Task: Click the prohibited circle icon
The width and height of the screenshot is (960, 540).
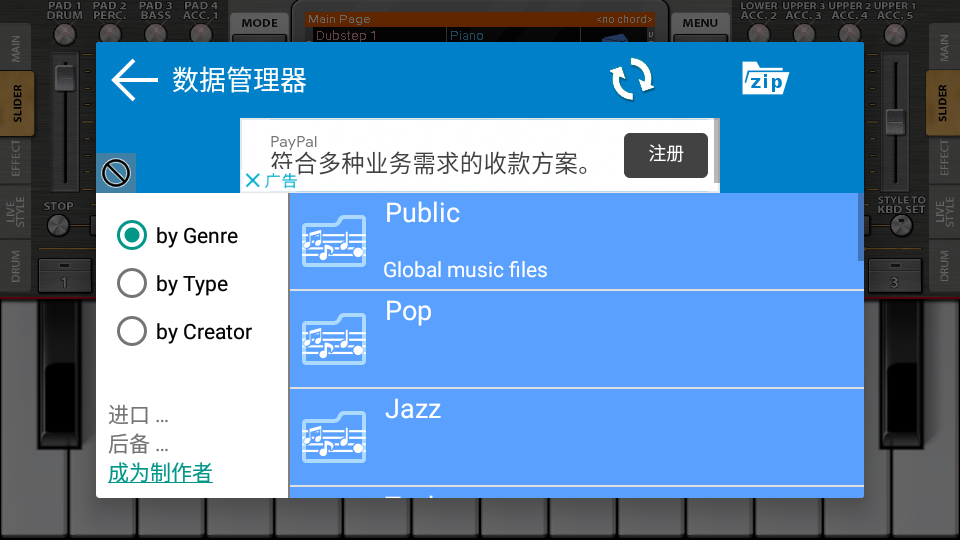Action: (x=117, y=174)
